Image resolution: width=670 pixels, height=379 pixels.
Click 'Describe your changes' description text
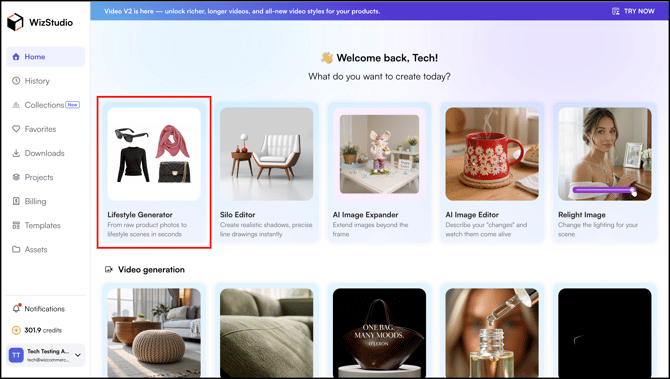pyautogui.click(x=486, y=229)
